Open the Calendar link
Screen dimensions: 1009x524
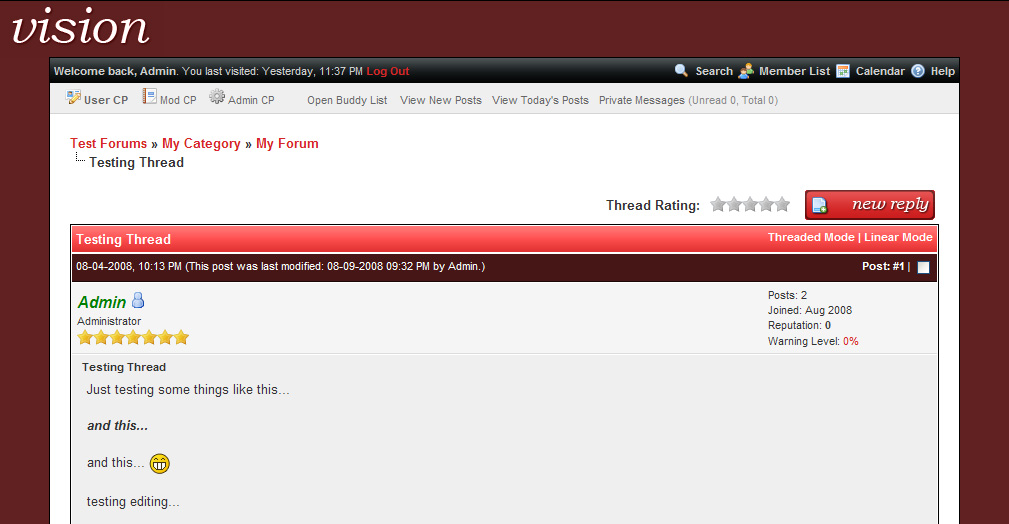880,71
